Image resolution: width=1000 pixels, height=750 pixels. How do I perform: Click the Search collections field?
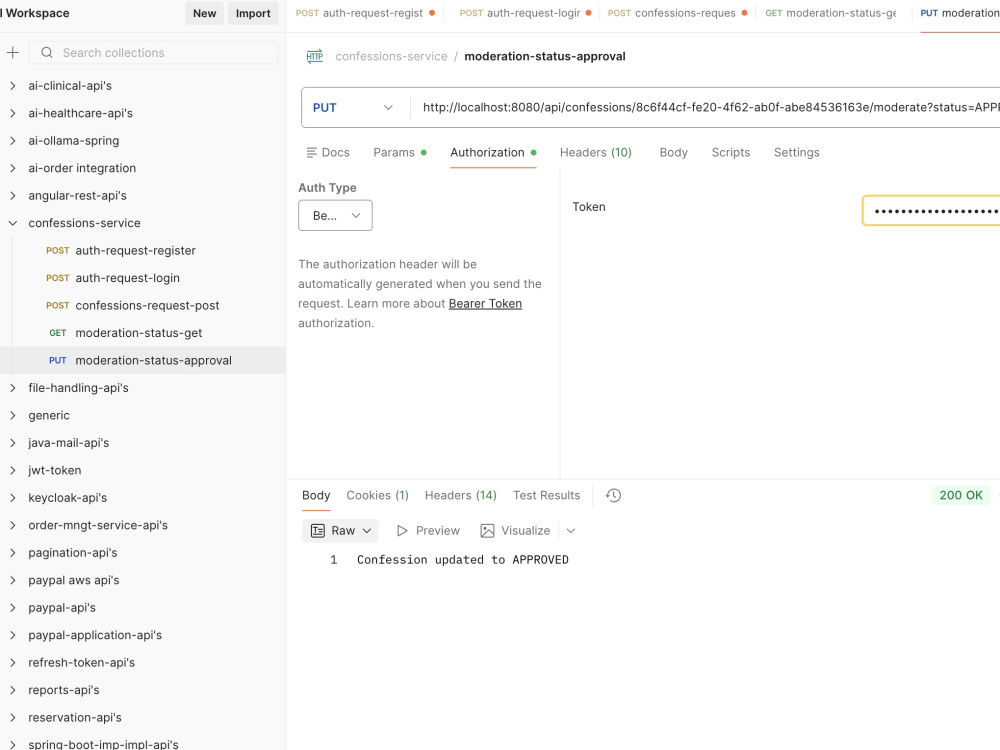[x=154, y=53]
